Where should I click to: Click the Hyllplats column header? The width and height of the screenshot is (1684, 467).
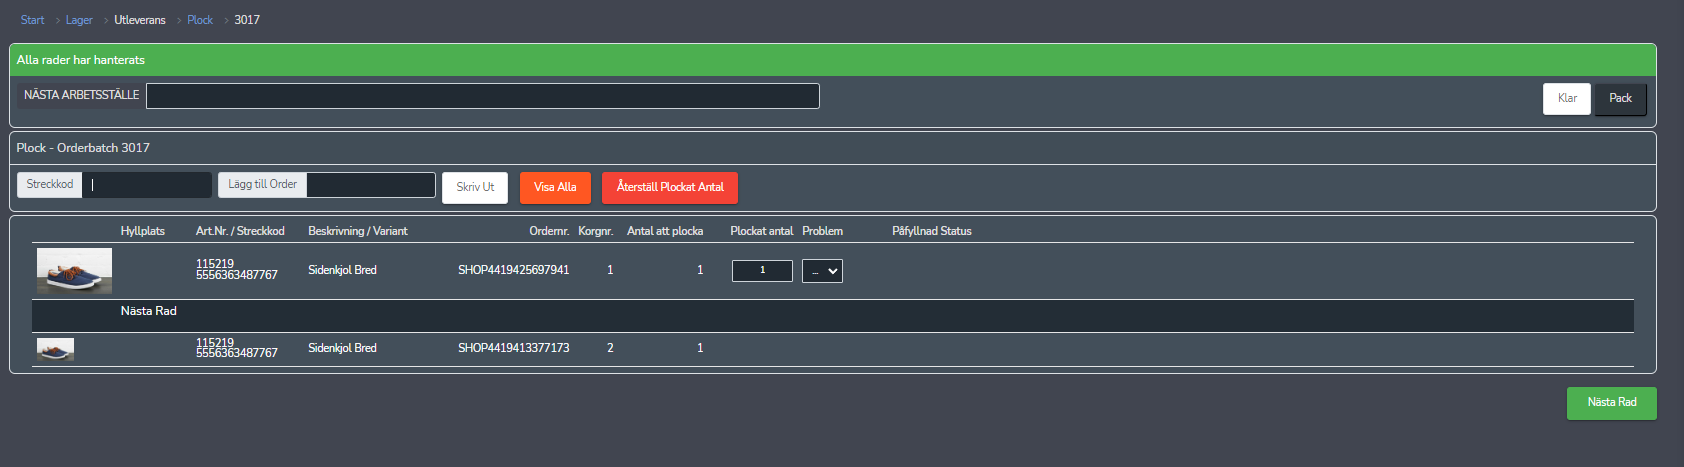[143, 231]
